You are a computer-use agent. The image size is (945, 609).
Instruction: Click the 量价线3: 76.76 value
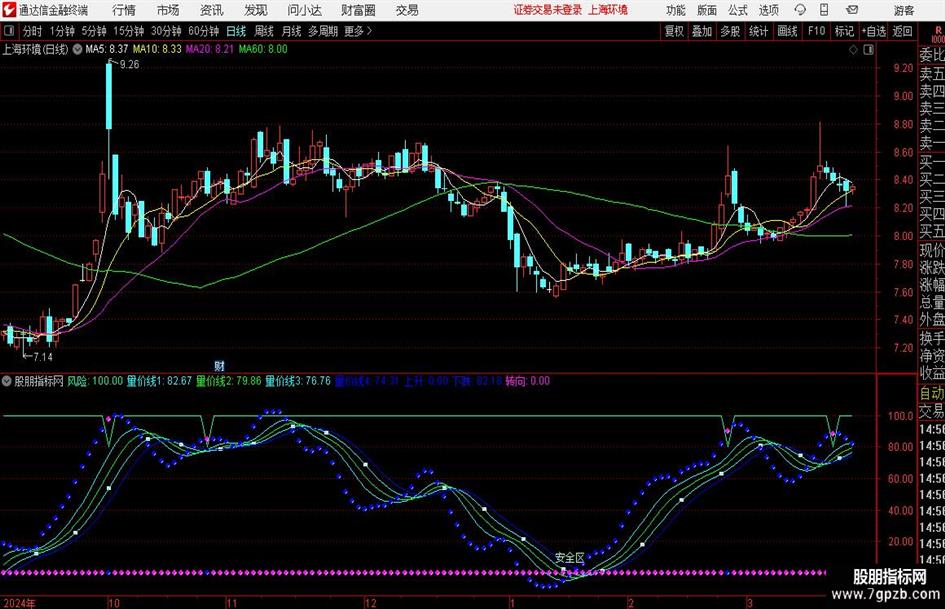(298, 381)
